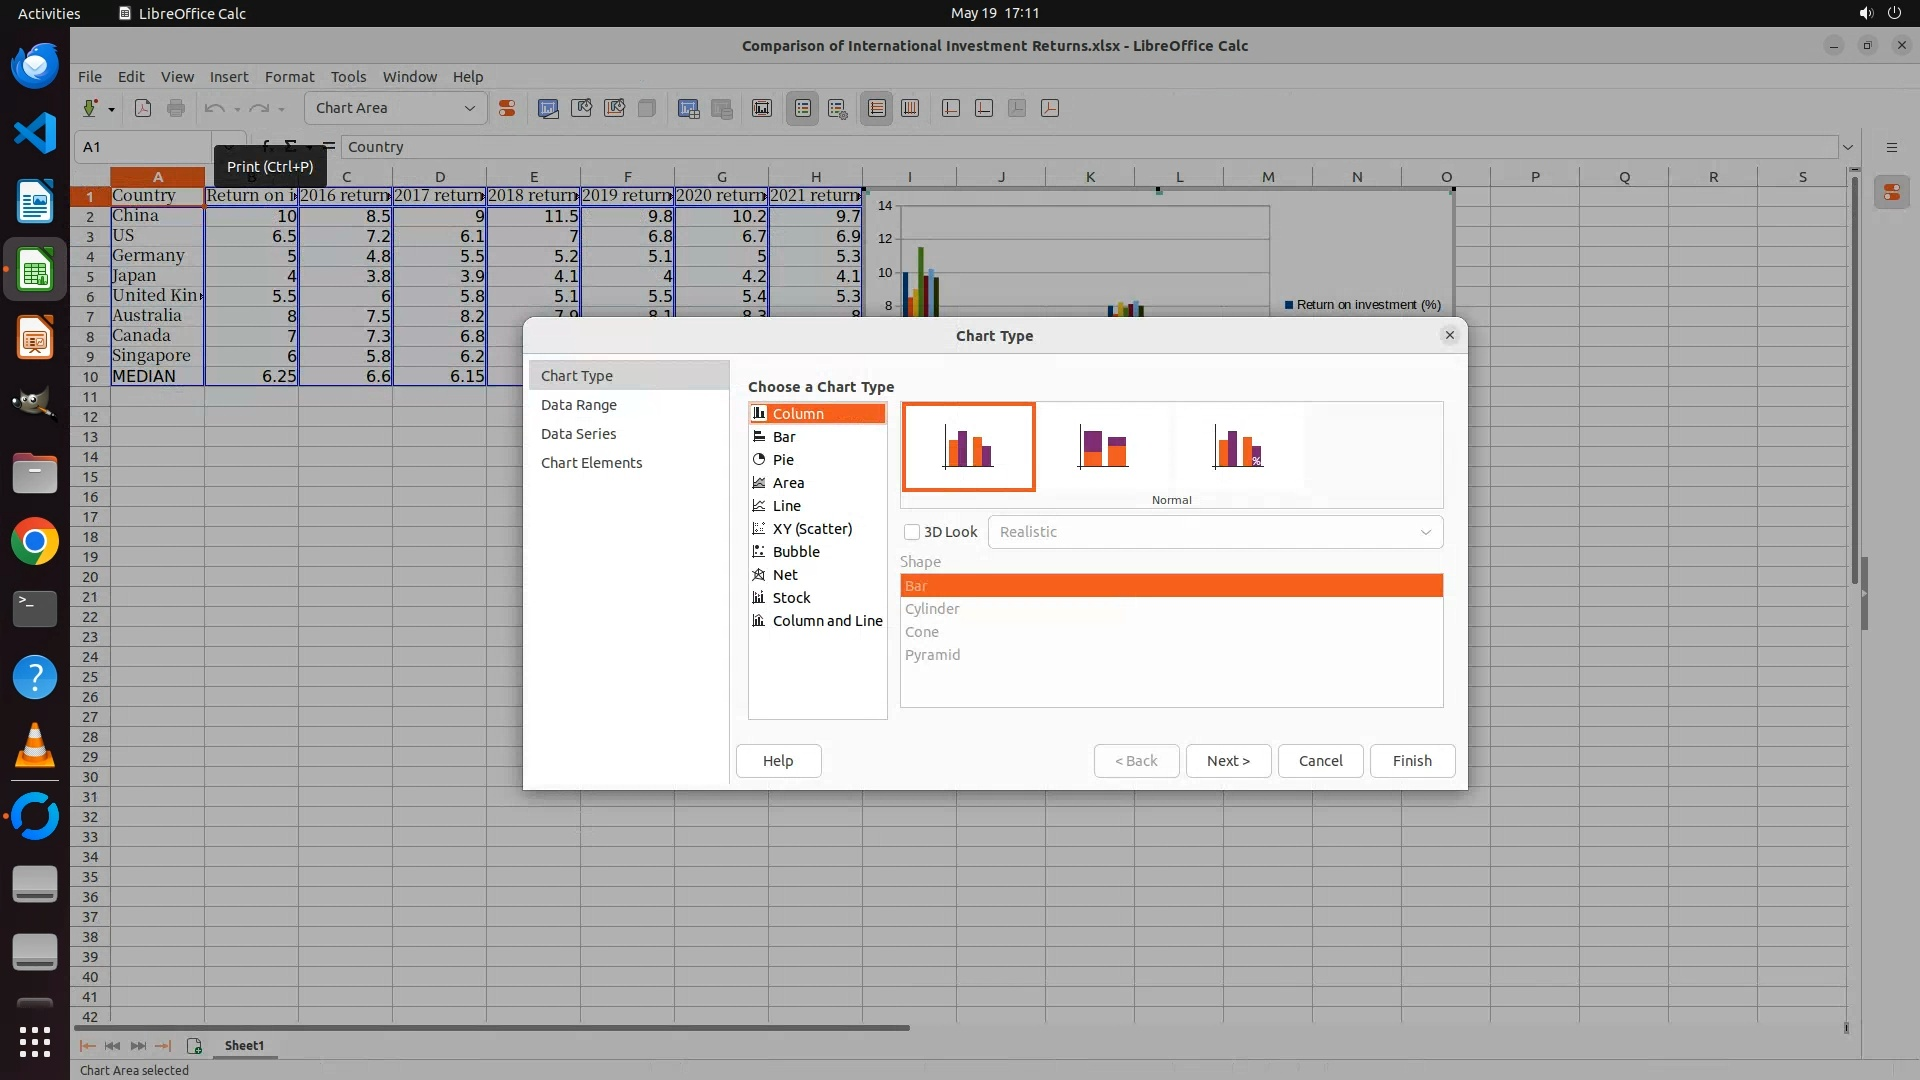The height and width of the screenshot is (1080, 1920).
Task: Click Vertical Grids toolbar icon
Action: coord(910,108)
